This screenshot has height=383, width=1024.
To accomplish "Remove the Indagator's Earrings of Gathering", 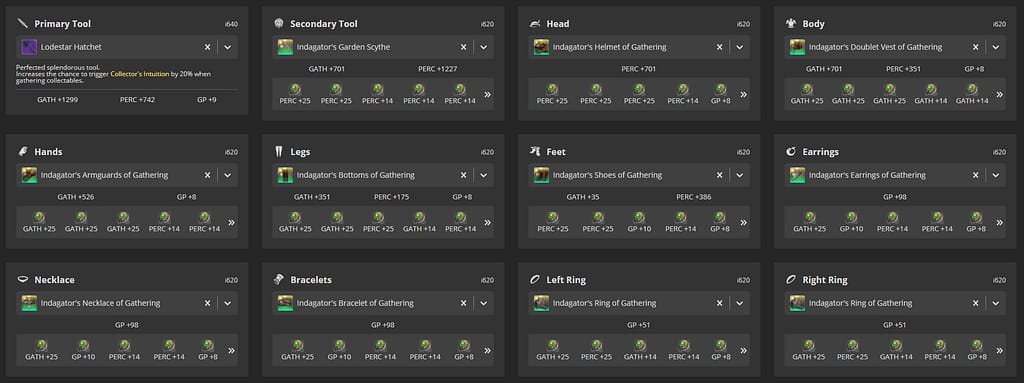I will point(975,175).
